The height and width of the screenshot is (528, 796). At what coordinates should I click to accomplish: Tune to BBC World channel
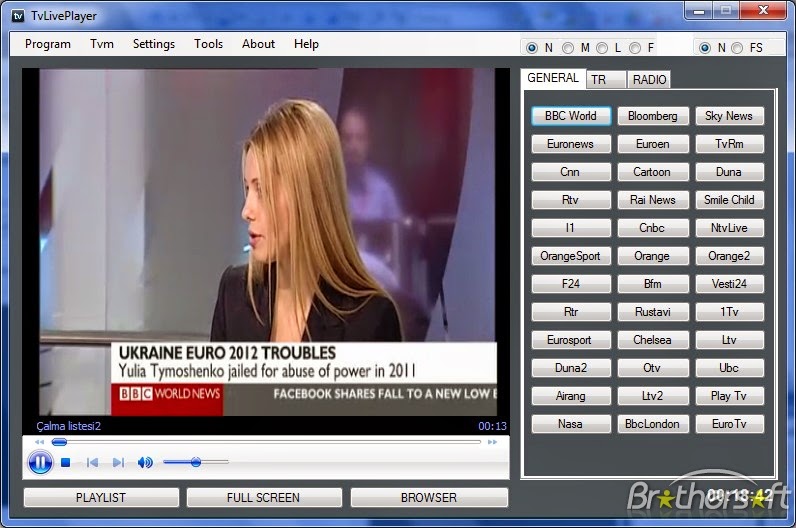pos(571,116)
